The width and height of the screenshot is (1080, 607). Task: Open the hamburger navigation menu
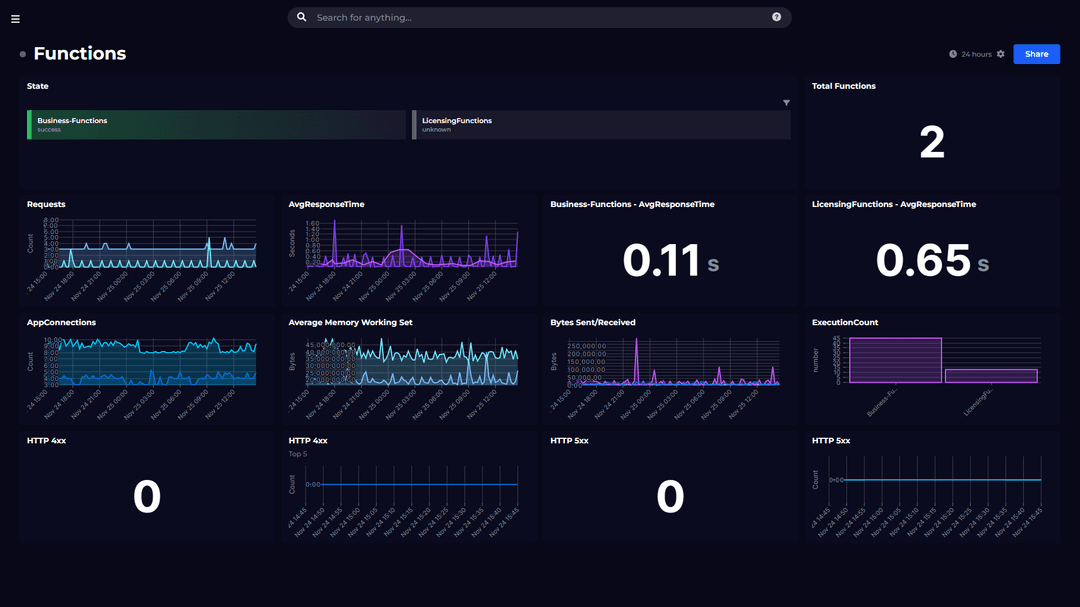(15, 17)
